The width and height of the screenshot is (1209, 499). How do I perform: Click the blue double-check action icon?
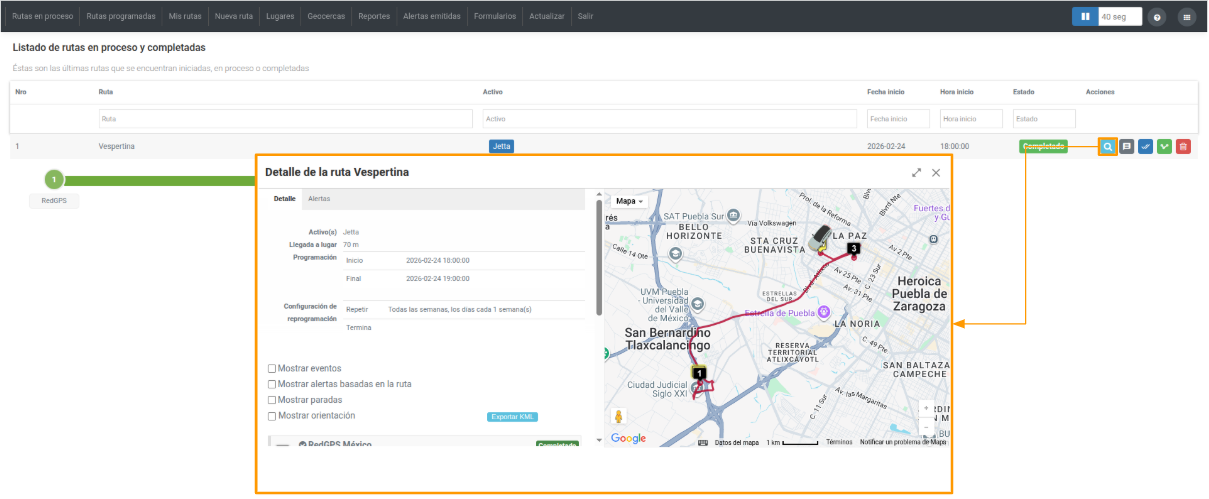coord(1146,146)
